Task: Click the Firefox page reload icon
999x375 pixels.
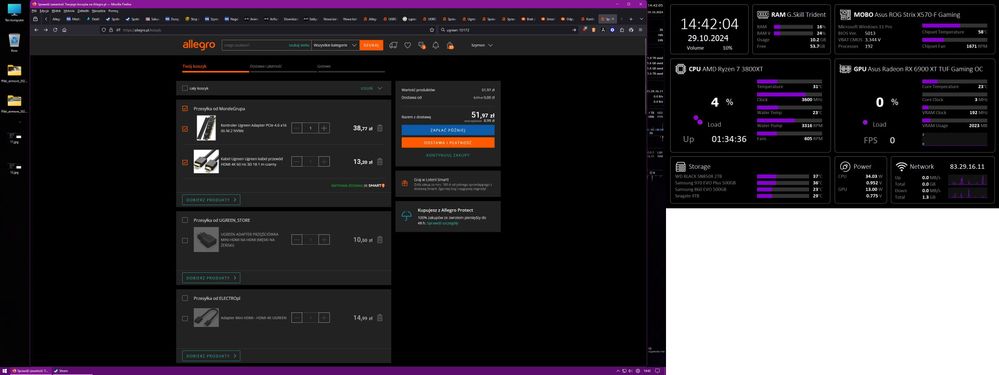Action: [54, 30]
